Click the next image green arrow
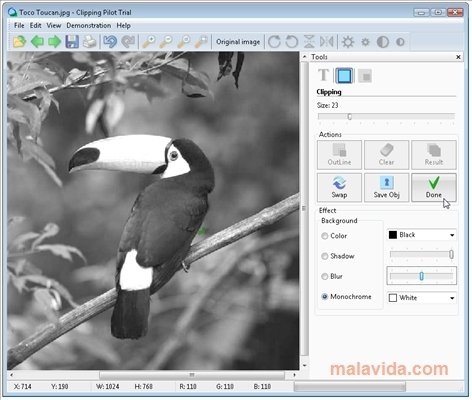Image resolution: width=472 pixels, height=400 pixels. 54,42
